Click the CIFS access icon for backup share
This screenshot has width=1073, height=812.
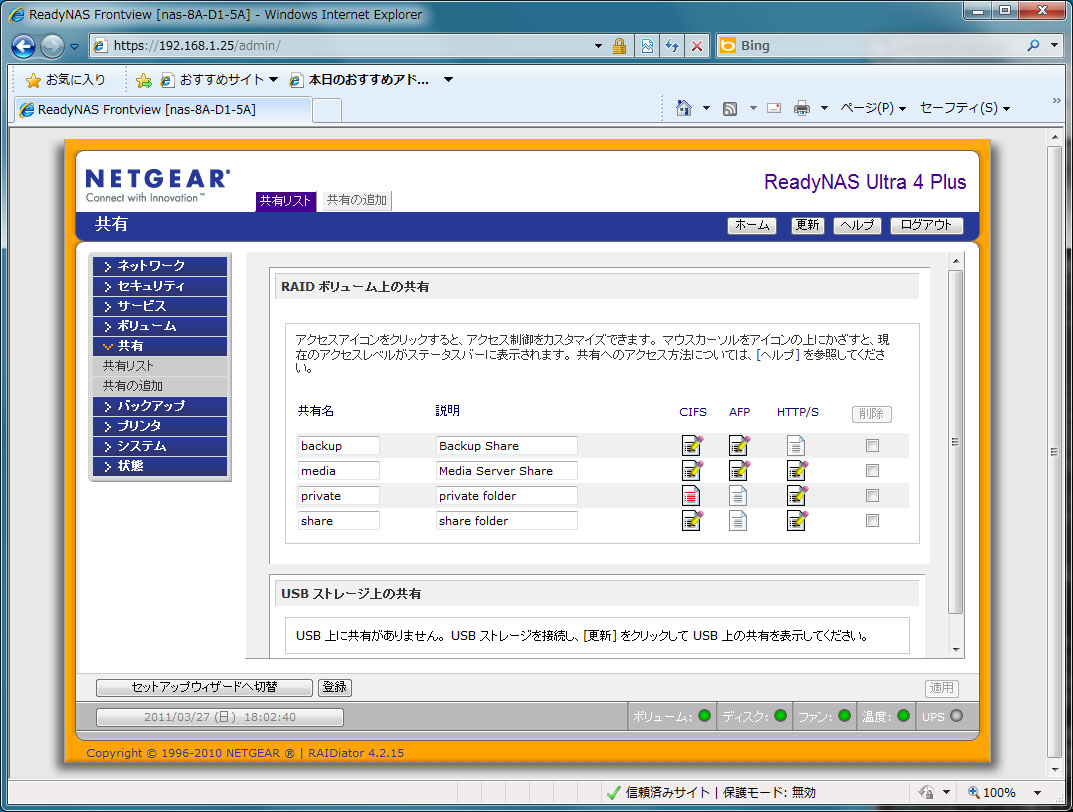[x=691, y=446]
